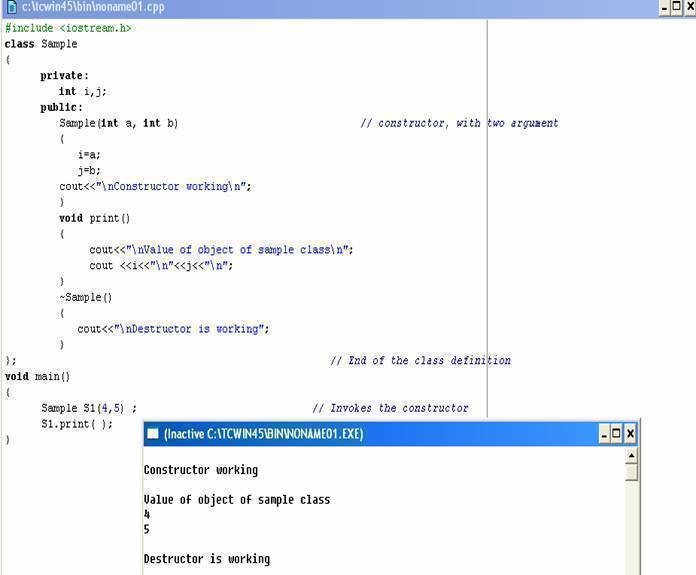Viewport: 696px width, 575px height.
Task: Click the 'constructor, with two argument' comment
Action: click(x=459, y=123)
